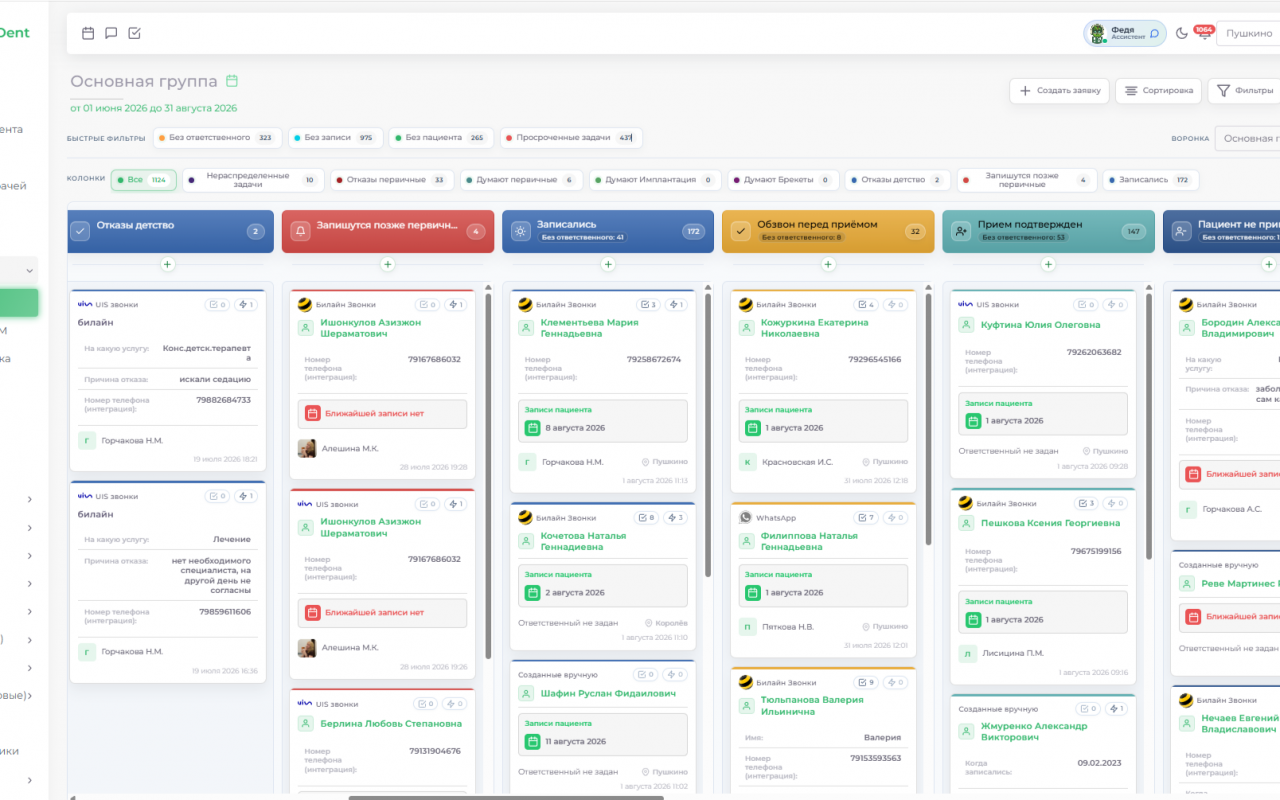Click the lightning badge on Кочетова Наталья card
The height and width of the screenshot is (800, 1280).
tap(676, 517)
